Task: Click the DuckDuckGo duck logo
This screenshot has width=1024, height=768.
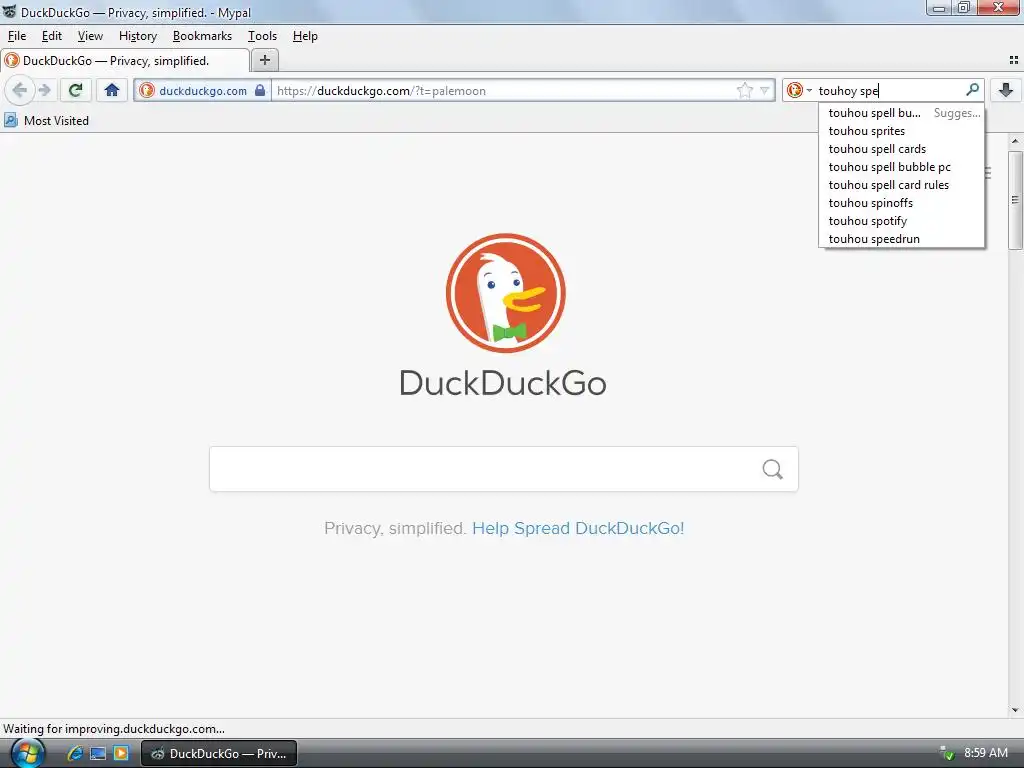Action: click(505, 293)
